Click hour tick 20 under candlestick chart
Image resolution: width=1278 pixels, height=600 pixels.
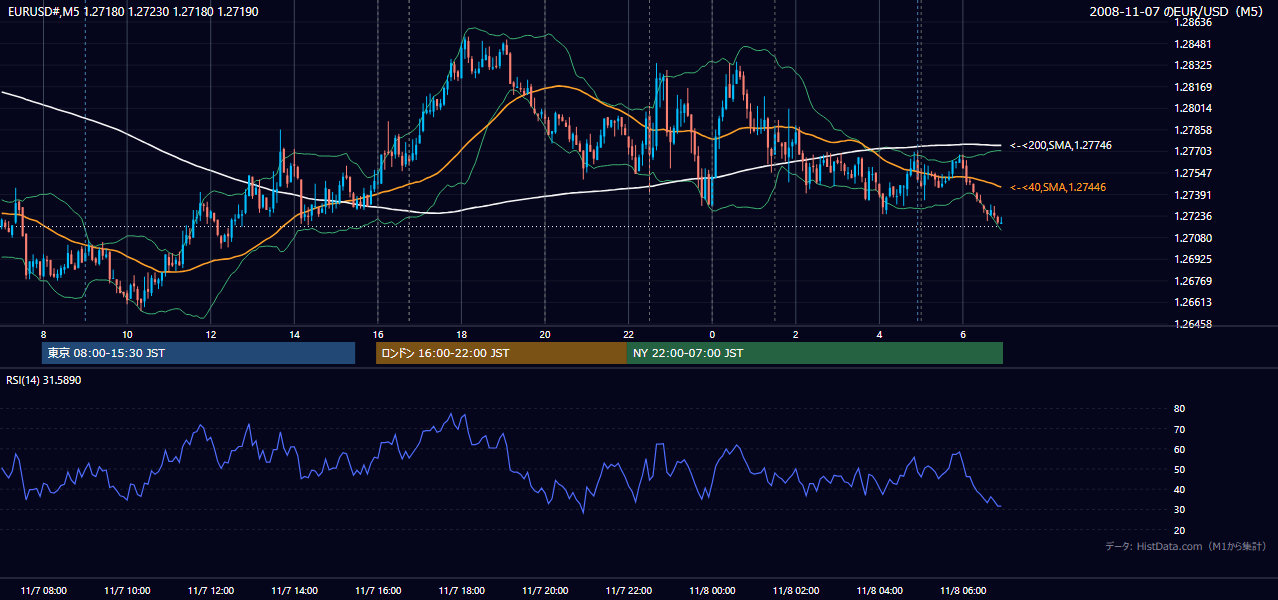click(545, 334)
